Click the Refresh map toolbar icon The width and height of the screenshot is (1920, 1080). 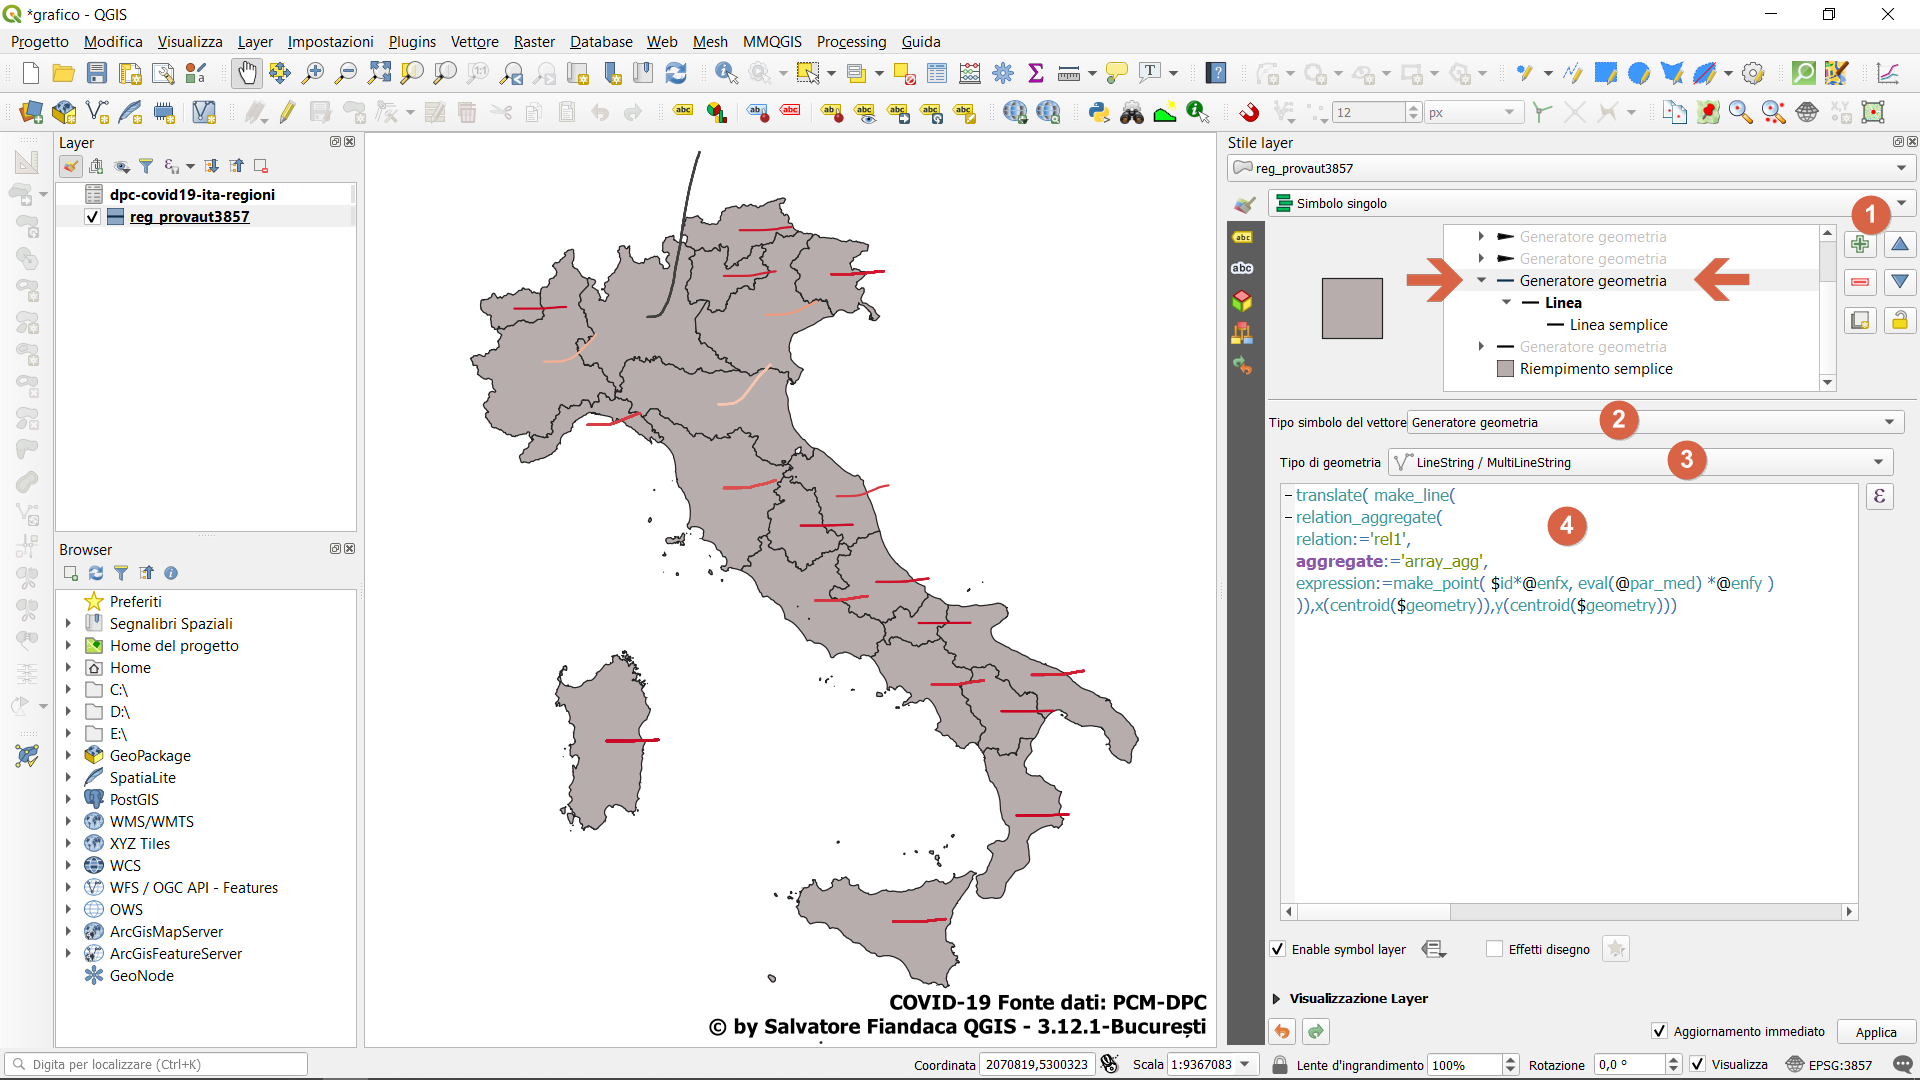[676, 73]
